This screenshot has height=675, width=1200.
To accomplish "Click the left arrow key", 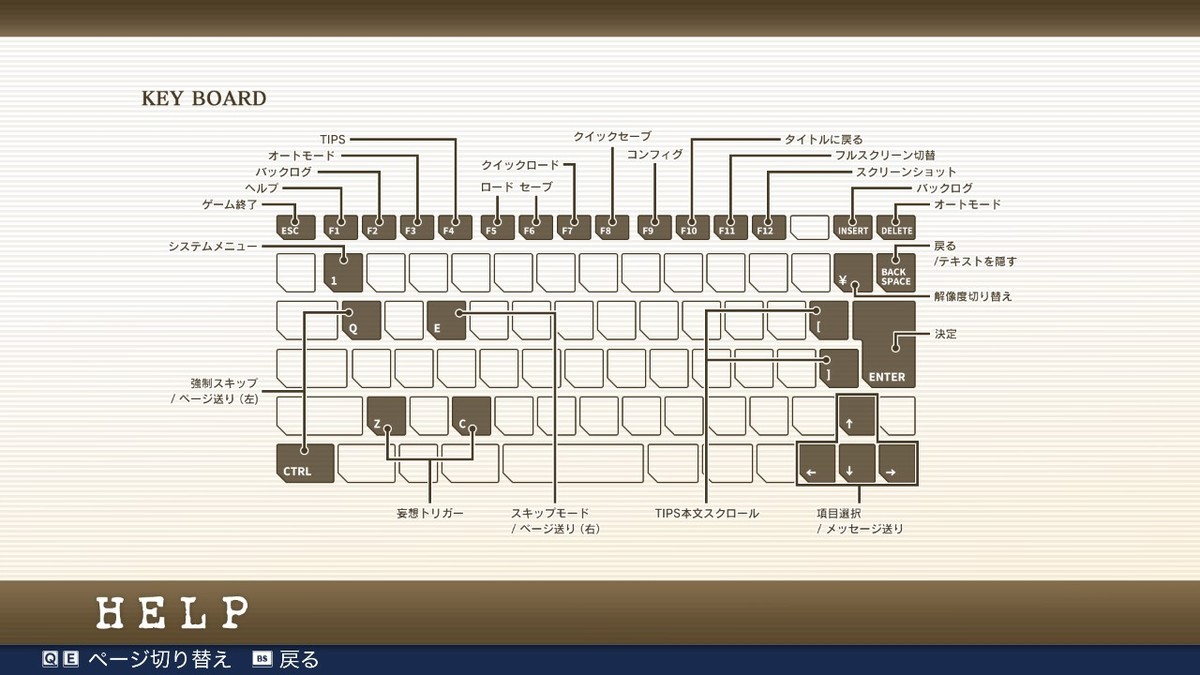I will pyautogui.click(x=817, y=464).
